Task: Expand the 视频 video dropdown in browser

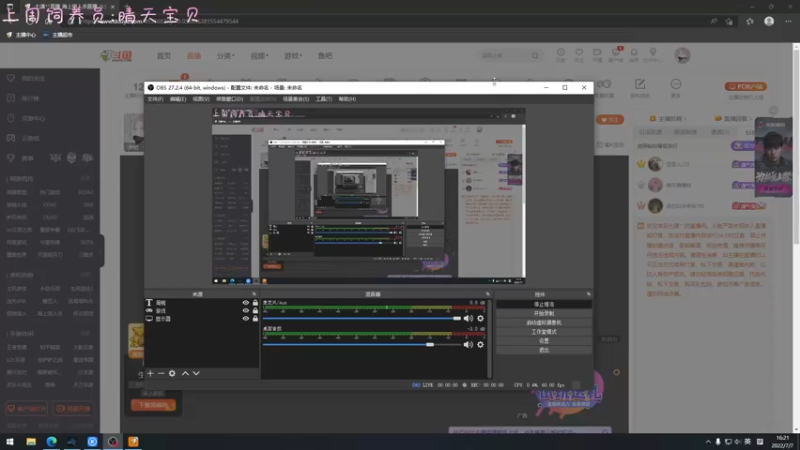Action: tap(259, 56)
